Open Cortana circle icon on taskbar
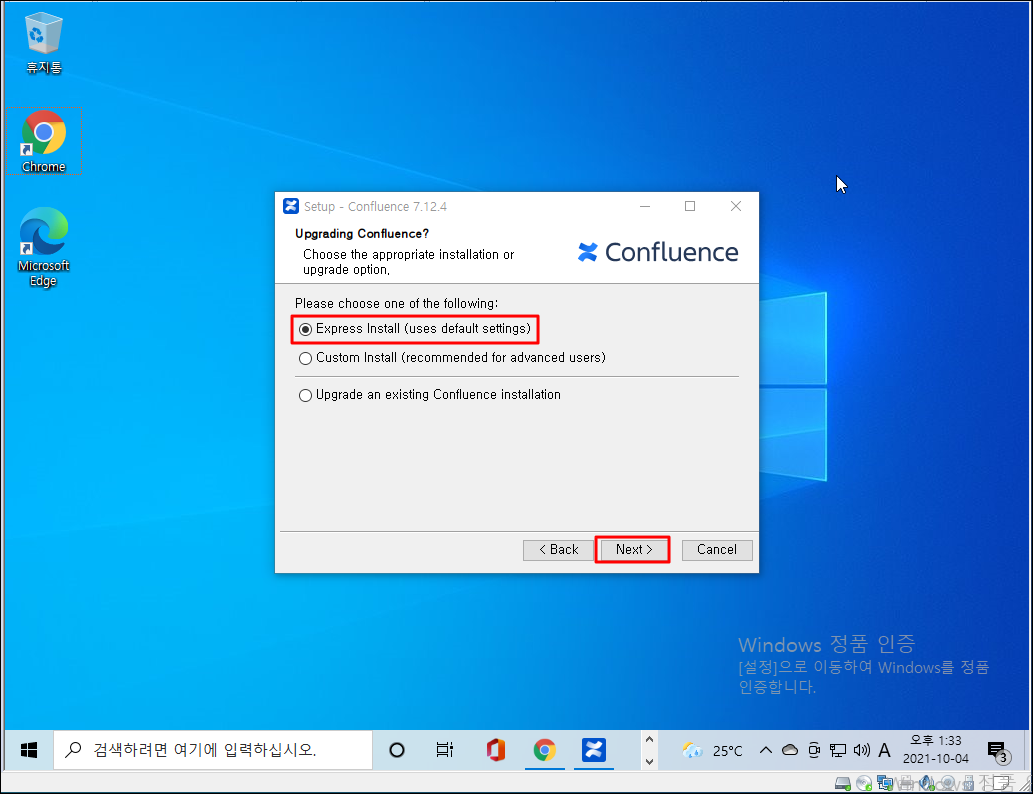The width and height of the screenshot is (1033, 794). pos(397,750)
